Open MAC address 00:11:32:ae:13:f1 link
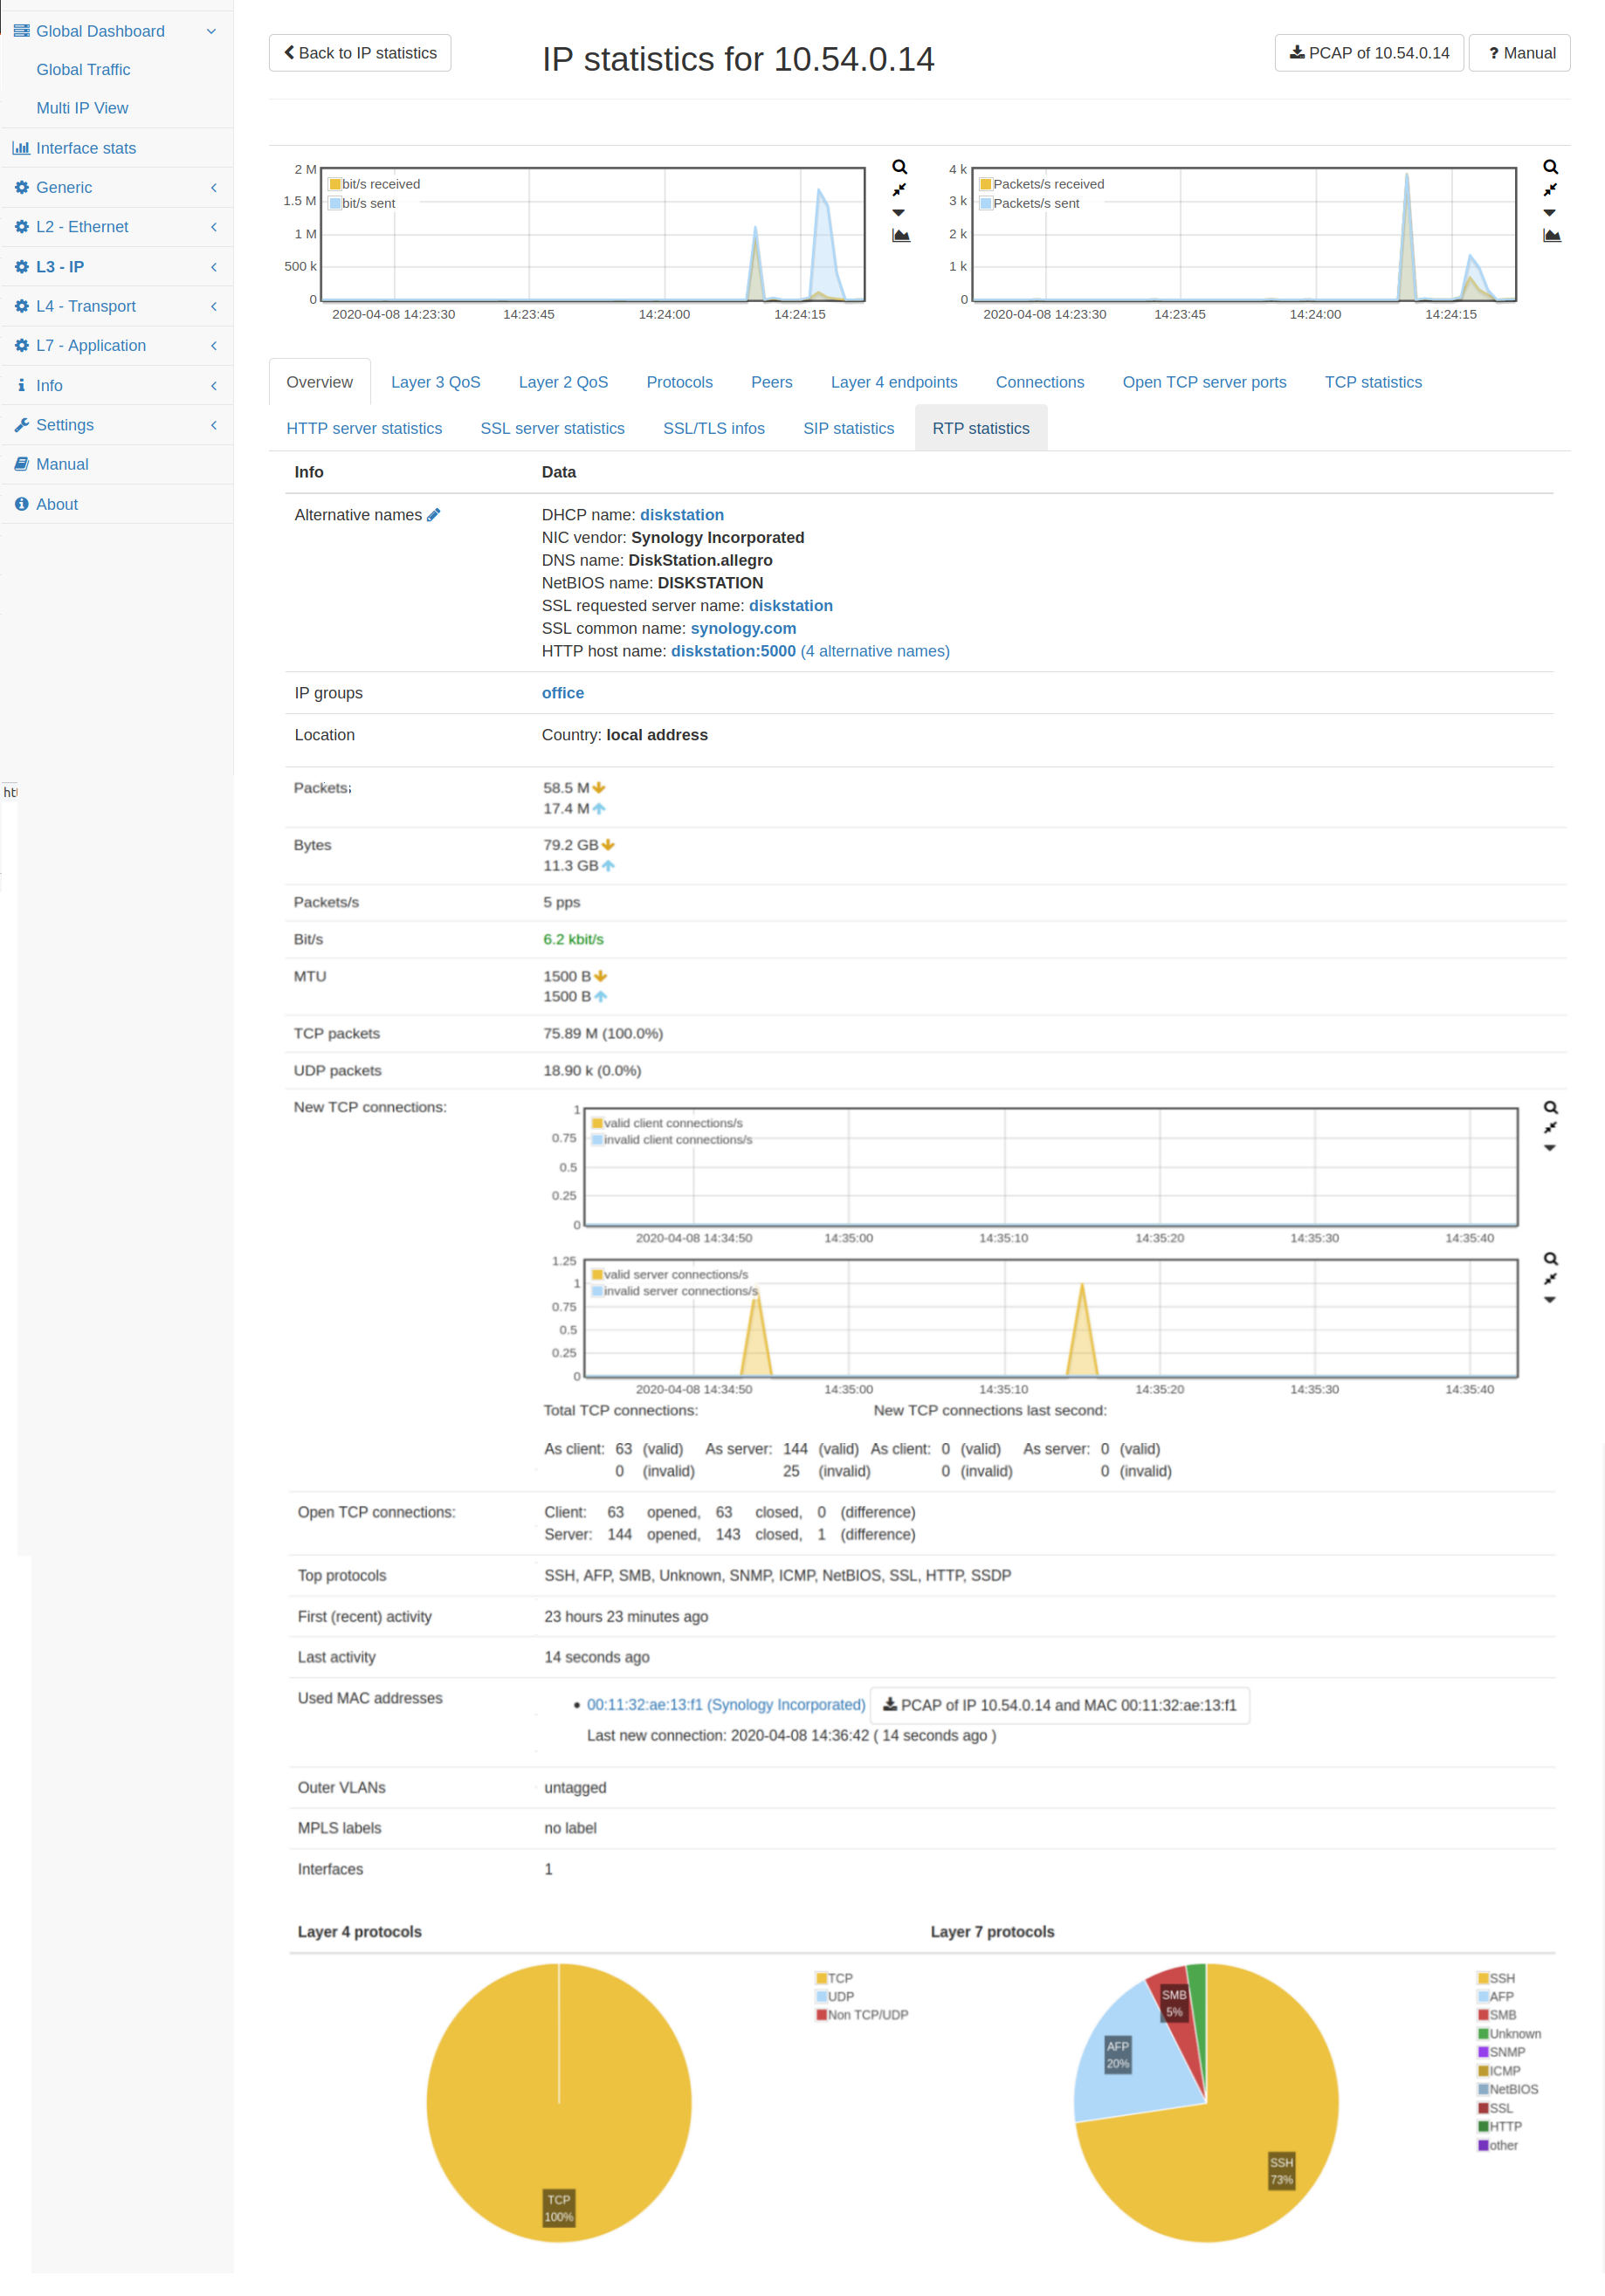Screen dimensions: 1605x2296 point(725,1705)
